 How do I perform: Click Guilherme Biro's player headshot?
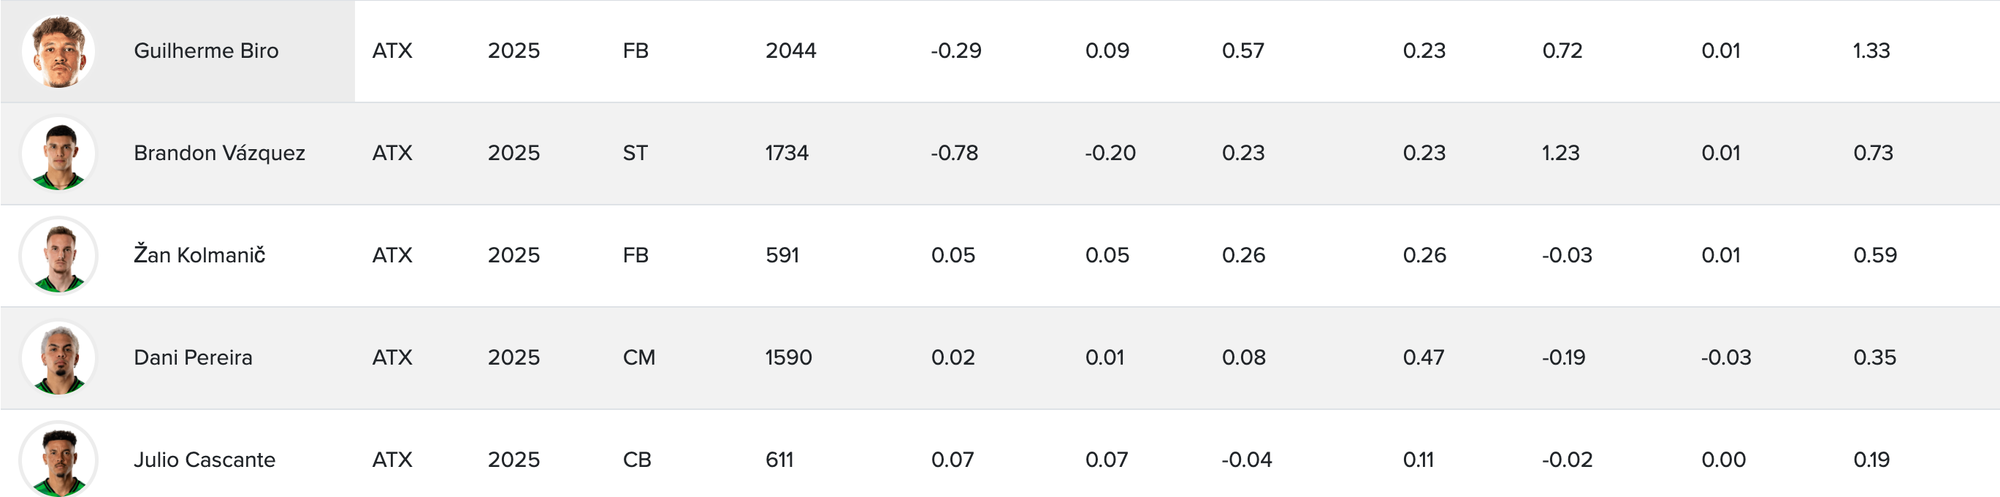click(58, 51)
